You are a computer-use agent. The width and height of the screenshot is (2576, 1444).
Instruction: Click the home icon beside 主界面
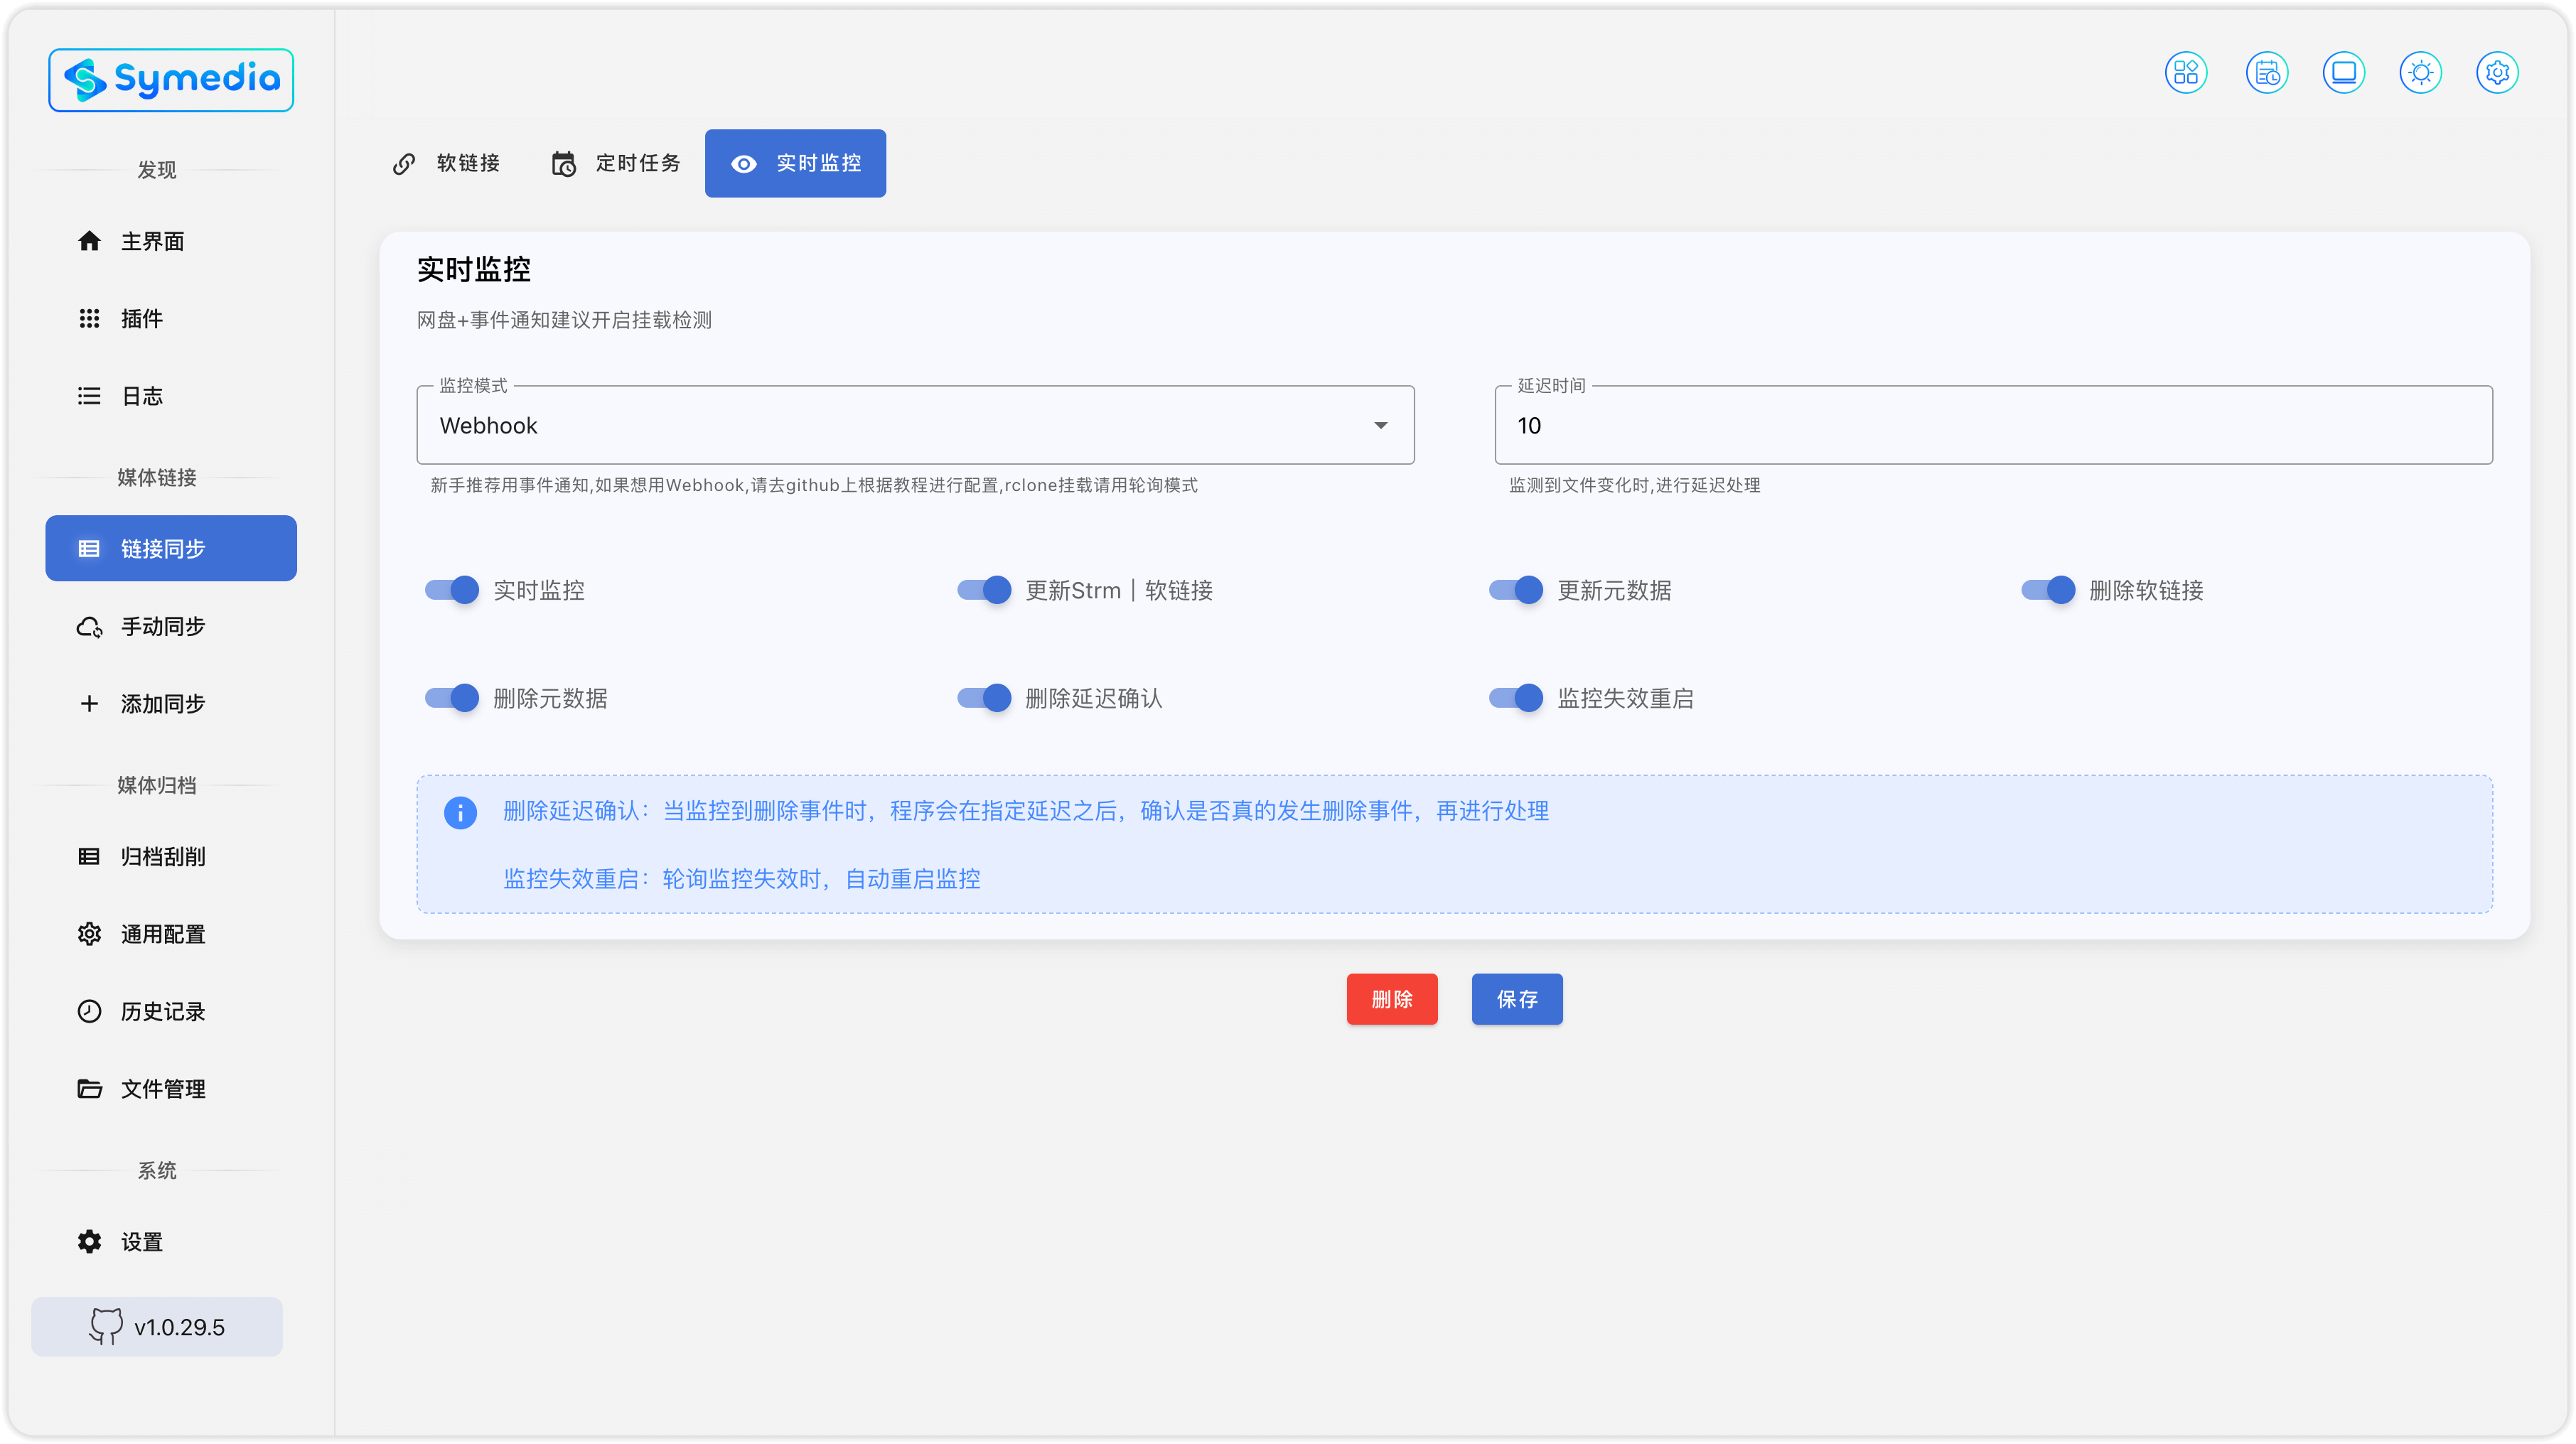pos(89,241)
